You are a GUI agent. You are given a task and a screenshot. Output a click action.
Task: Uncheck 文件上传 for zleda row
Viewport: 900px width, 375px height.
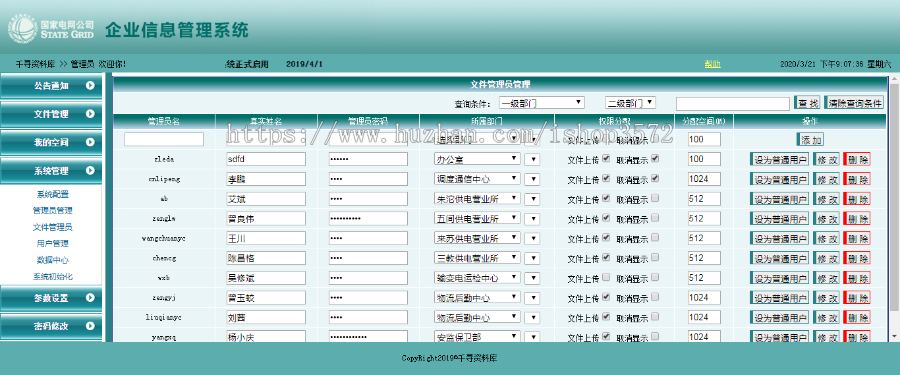(606, 158)
